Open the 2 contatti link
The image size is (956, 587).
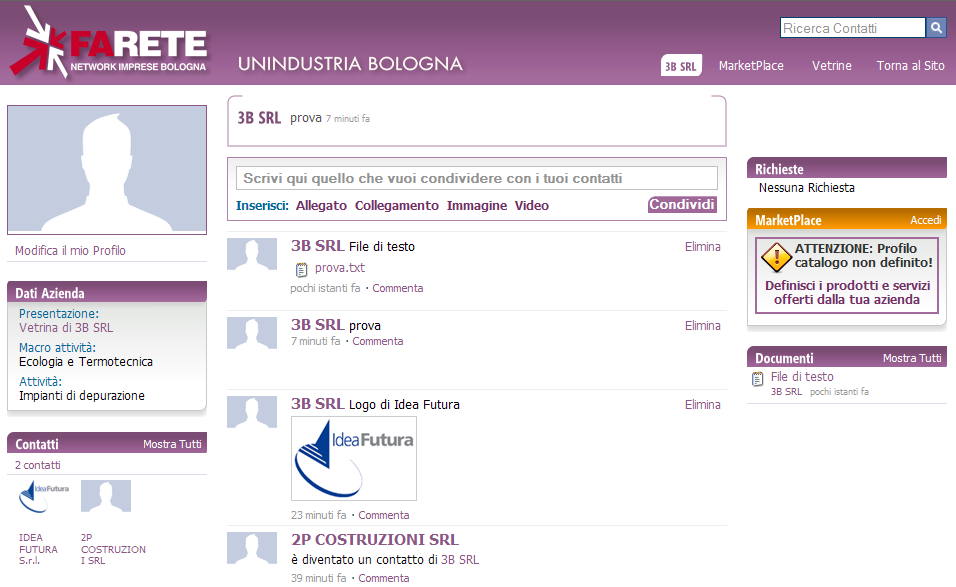[x=38, y=465]
